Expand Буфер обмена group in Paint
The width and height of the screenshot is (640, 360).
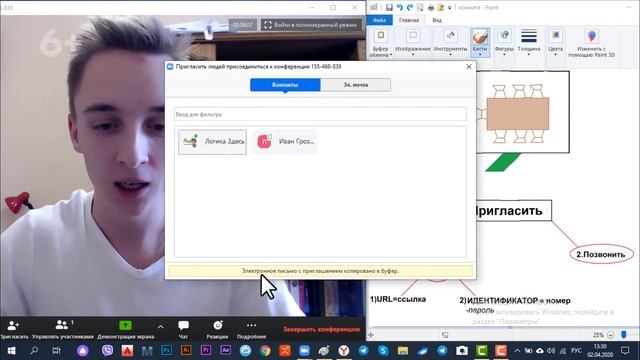(380, 43)
